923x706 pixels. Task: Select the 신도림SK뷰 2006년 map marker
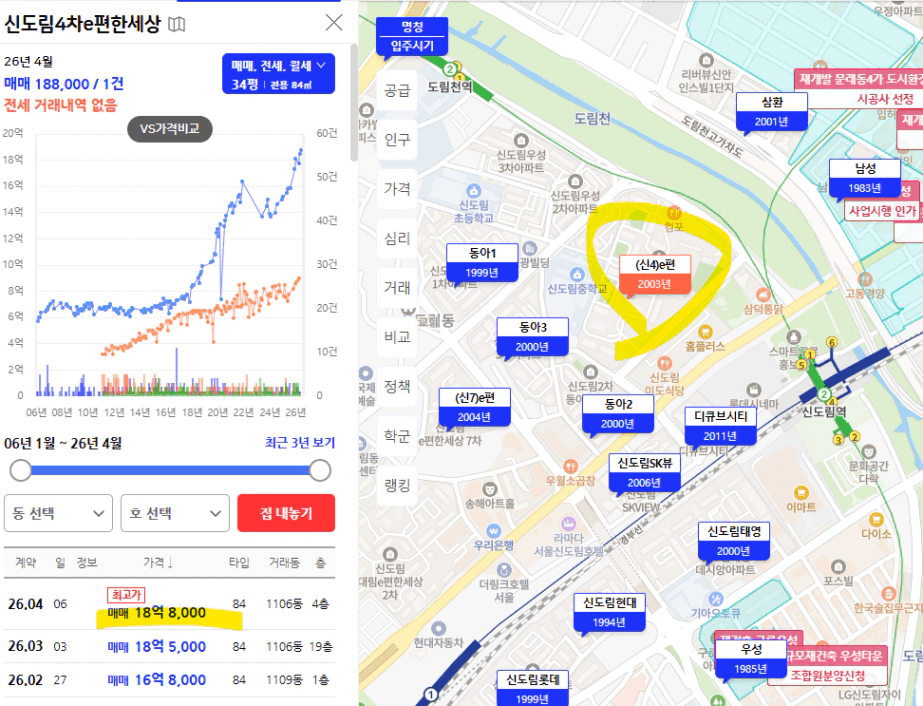tap(645, 473)
